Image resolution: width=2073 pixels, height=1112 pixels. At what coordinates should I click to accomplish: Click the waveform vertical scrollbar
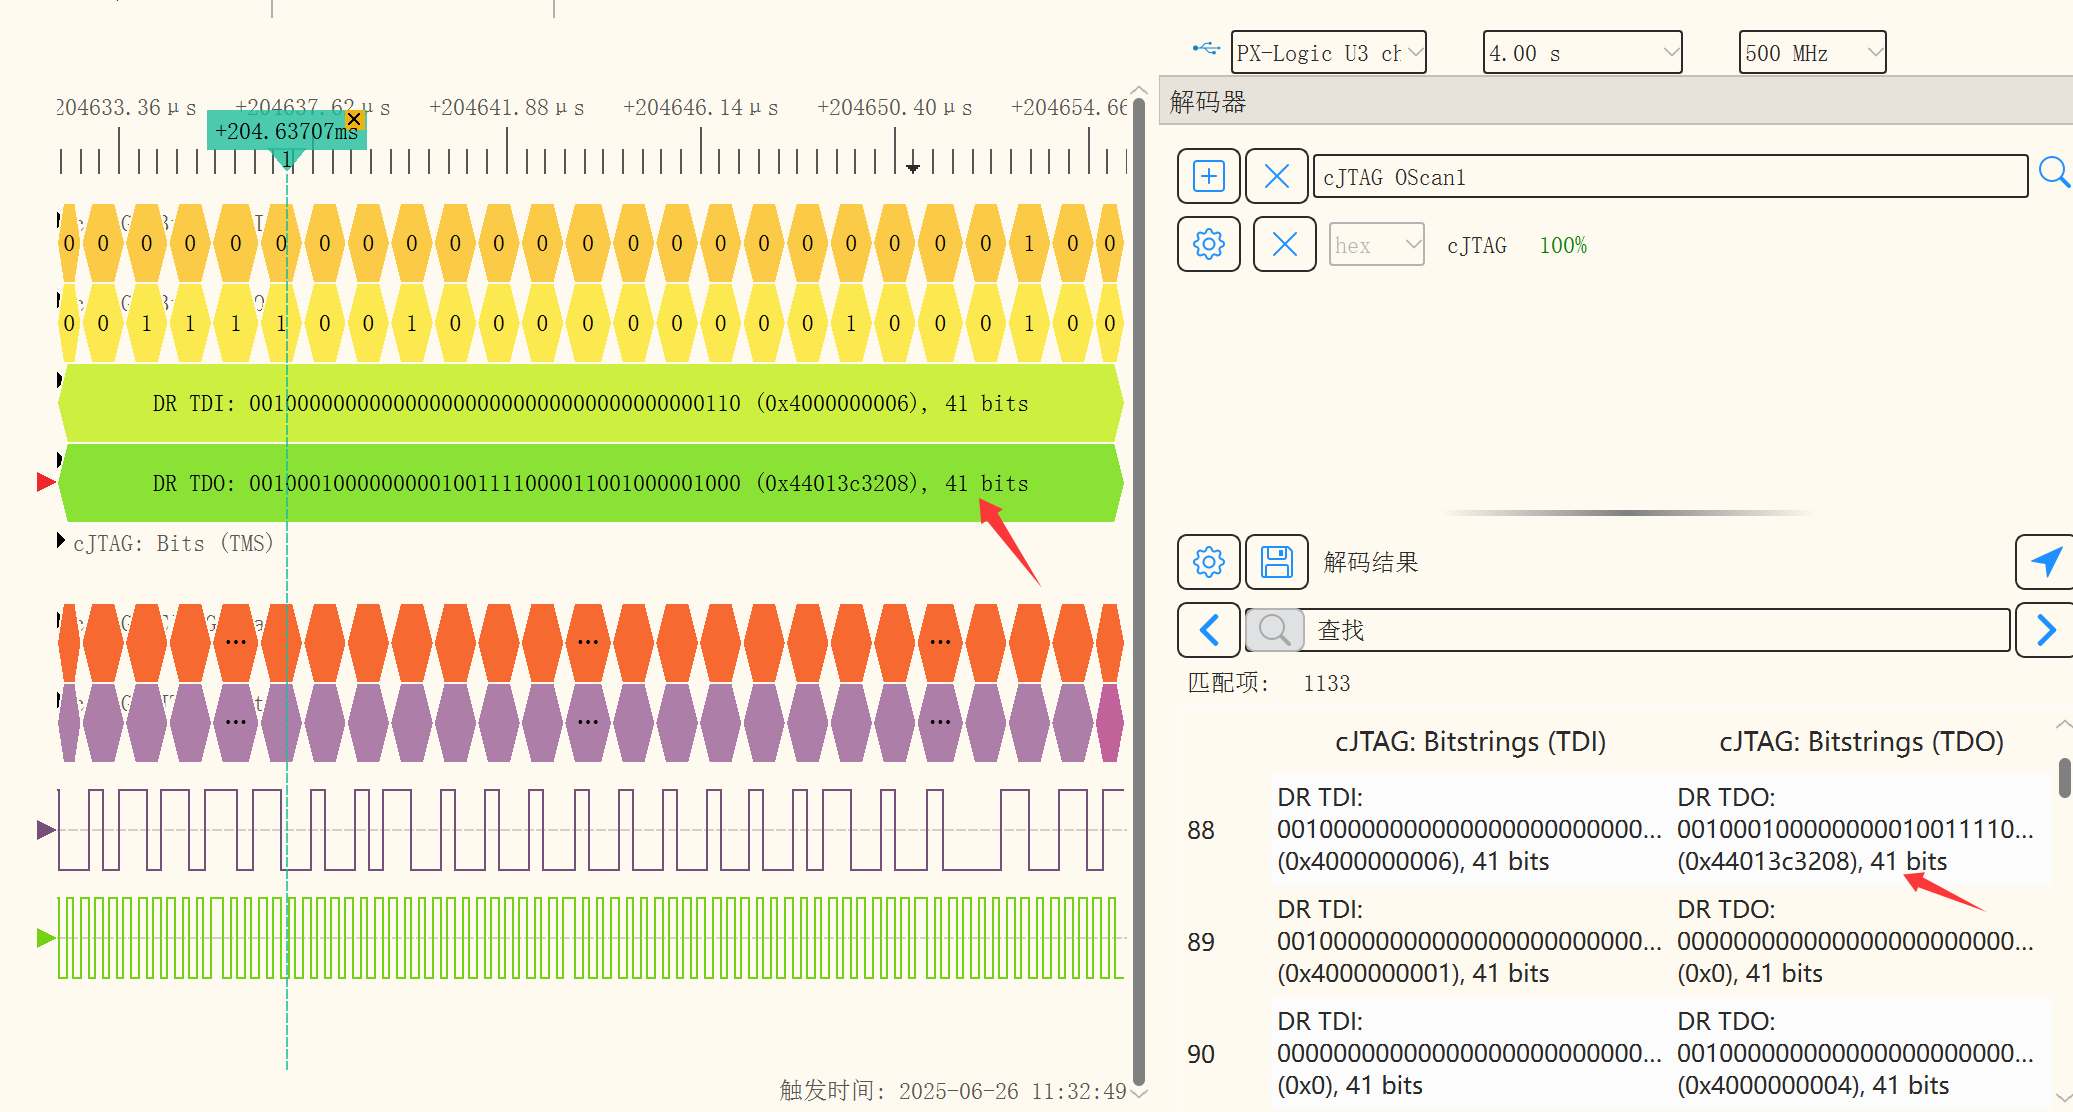1138,590
